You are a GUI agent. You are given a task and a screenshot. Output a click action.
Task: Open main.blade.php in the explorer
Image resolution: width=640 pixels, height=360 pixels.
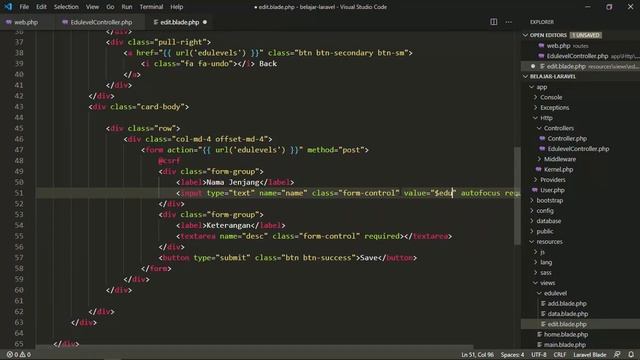click(564, 344)
